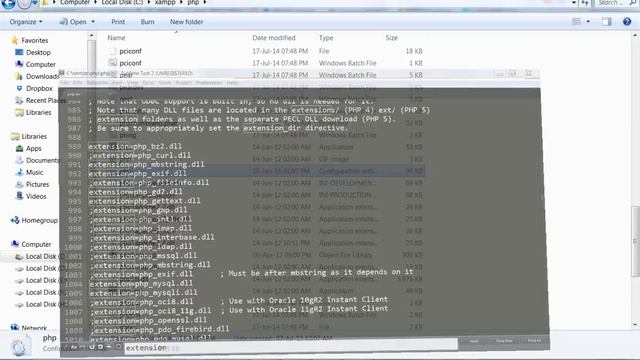Screen dimensions: 640x360
Task: Open the Apps library
Action: click(x=33, y=148)
